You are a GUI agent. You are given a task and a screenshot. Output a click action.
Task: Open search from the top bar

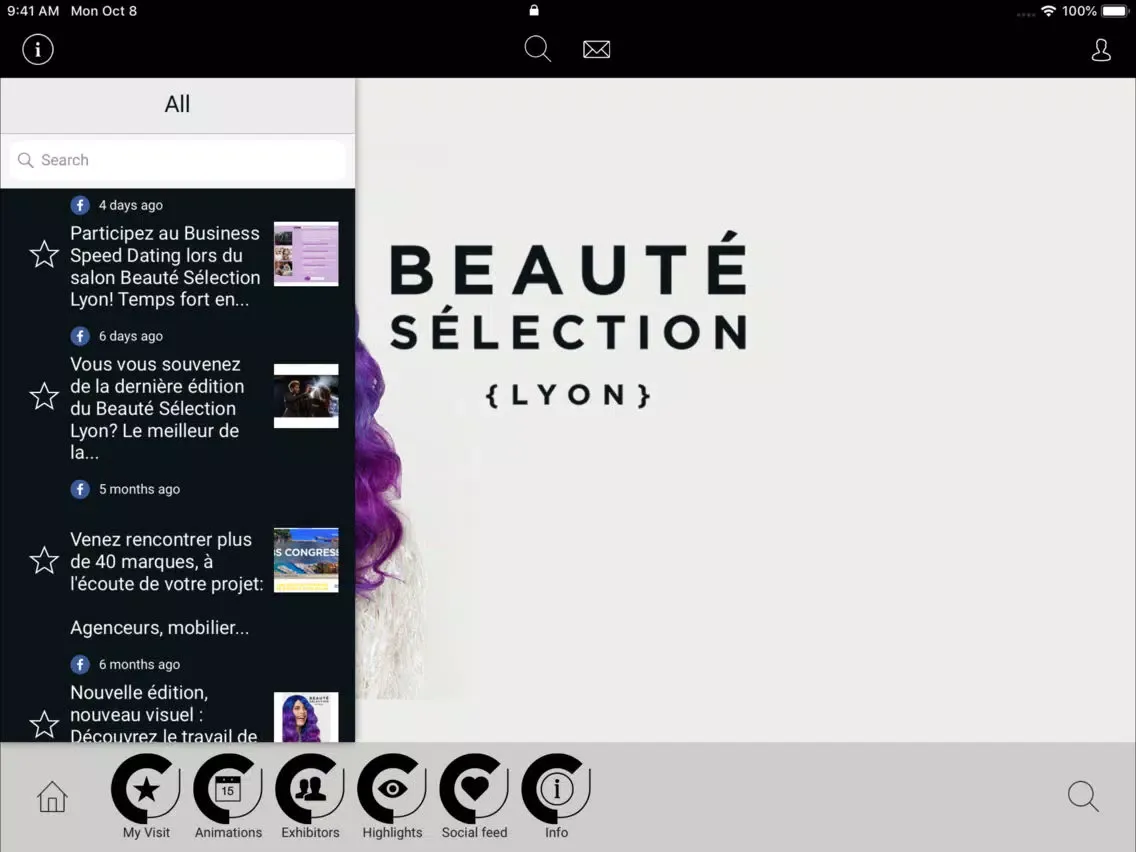pyautogui.click(x=537, y=48)
